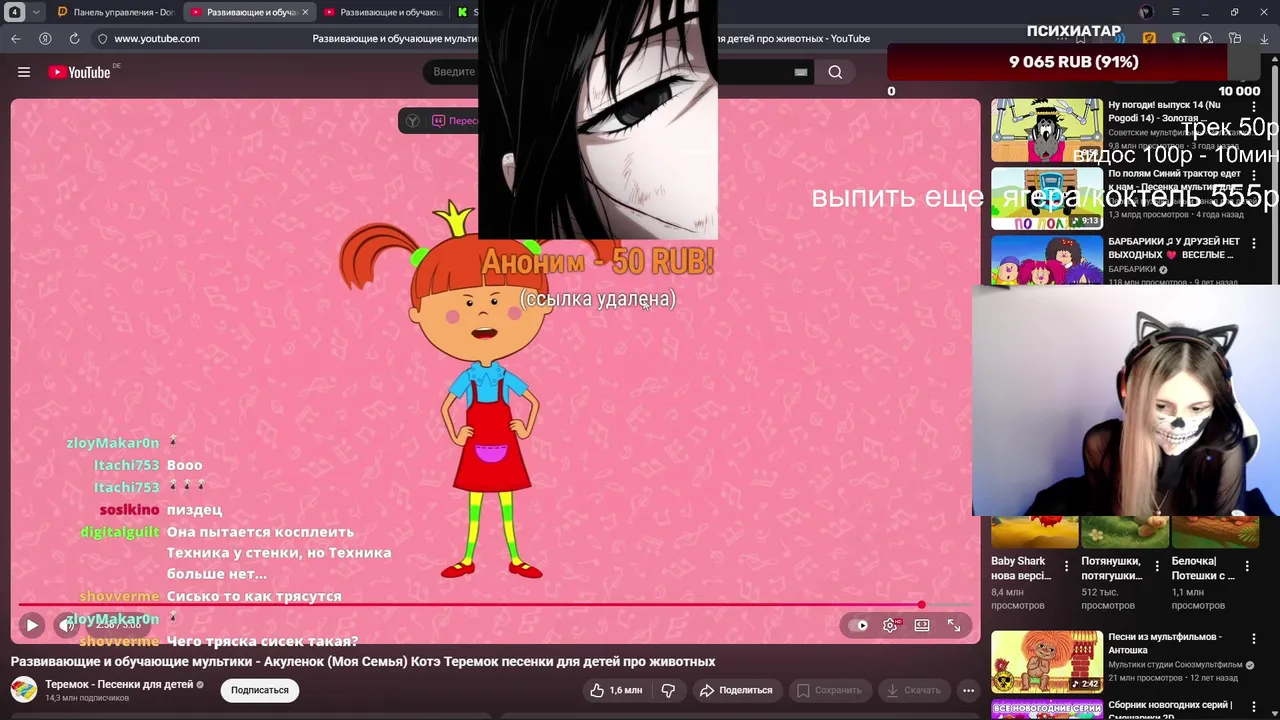Image resolution: width=1280 pixels, height=720 pixels.
Task: Open the player settings gear
Action: [890, 625]
